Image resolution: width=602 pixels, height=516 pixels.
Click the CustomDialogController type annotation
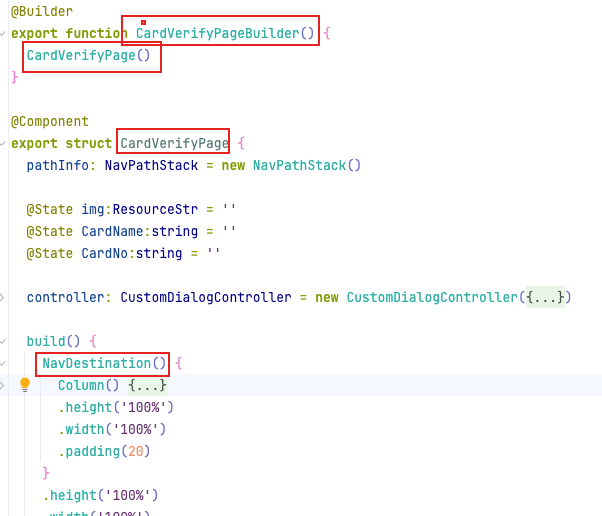click(x=206, y=298)
